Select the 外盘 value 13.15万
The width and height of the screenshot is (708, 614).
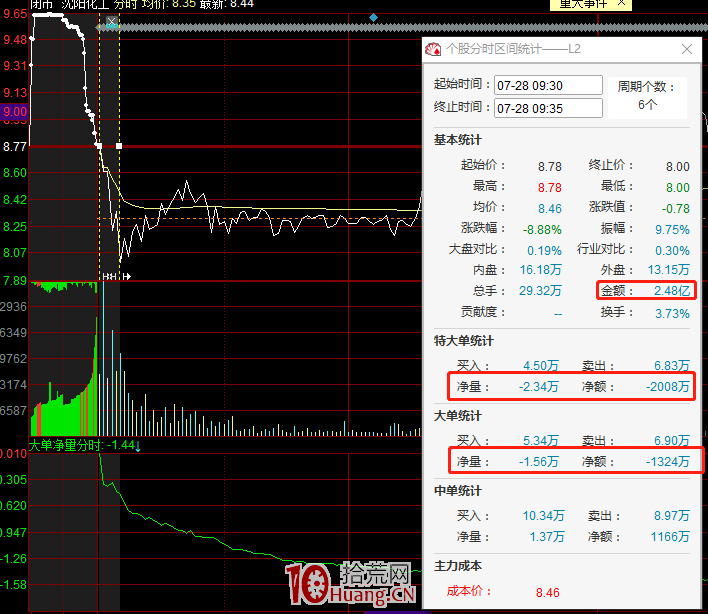(x=669, y=270)
